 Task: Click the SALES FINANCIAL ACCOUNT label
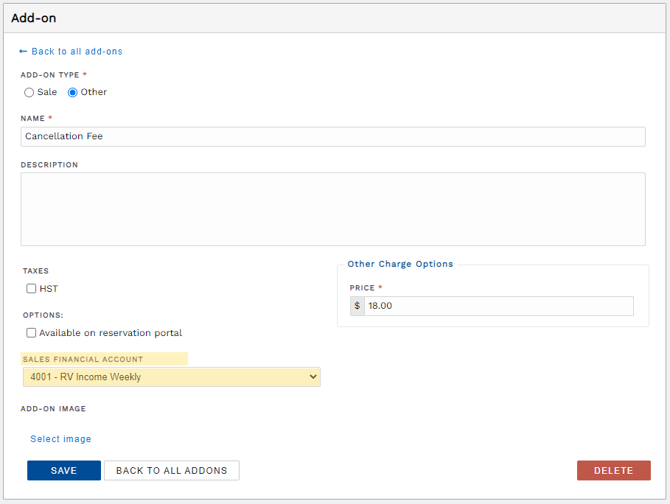coord(83,359)
